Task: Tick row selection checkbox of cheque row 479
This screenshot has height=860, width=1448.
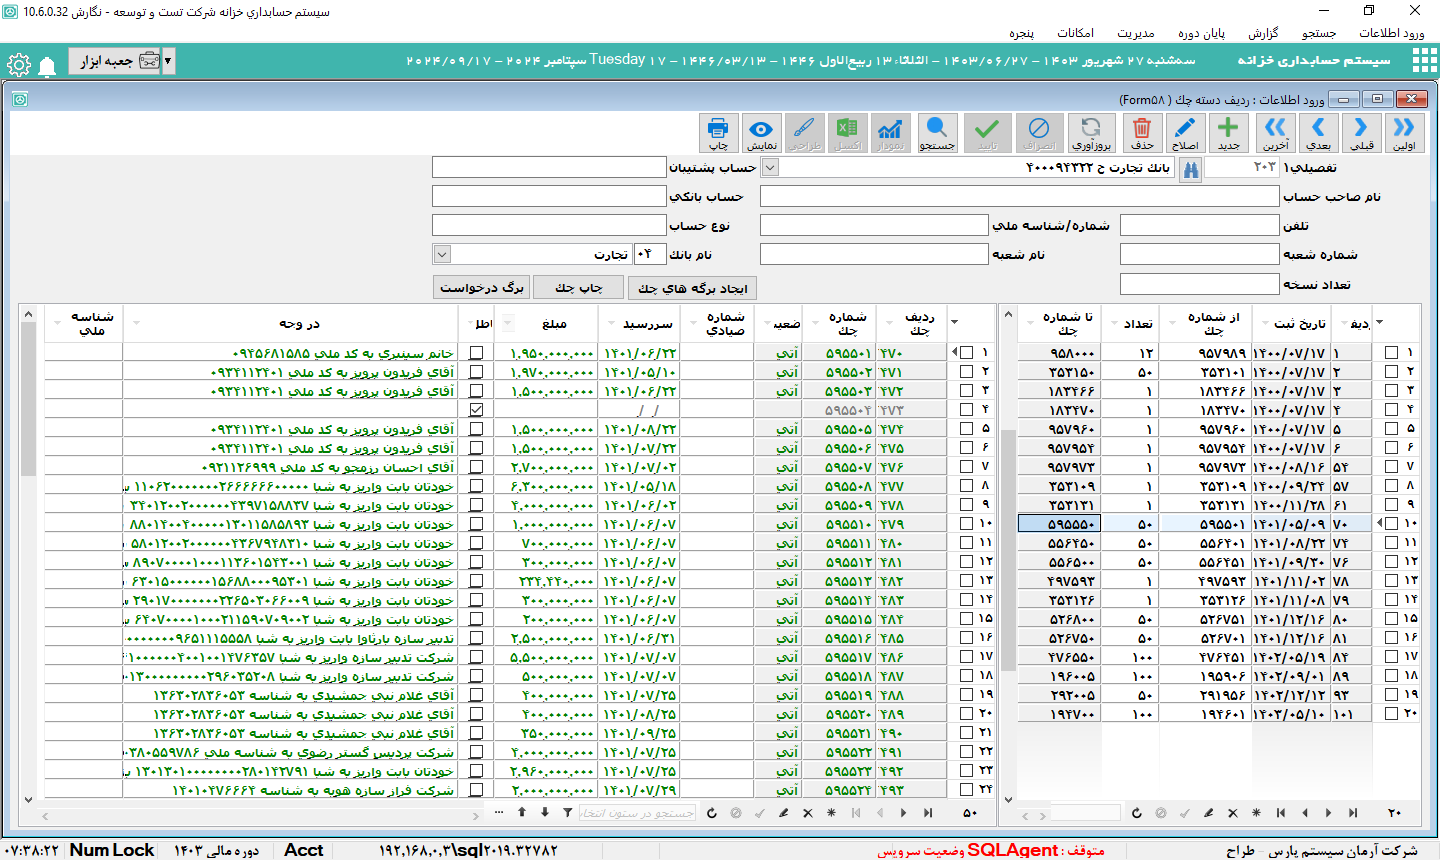Action: point(966,524)
